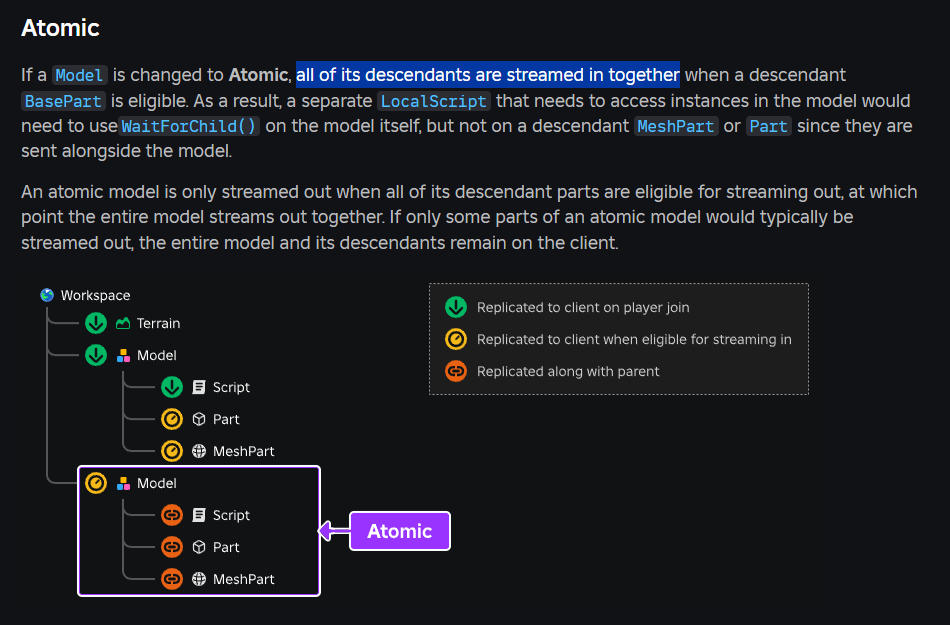The height and width of the screenshot is (625, 950).
Task: Click the Workspace globe icon
Action: 47,295
